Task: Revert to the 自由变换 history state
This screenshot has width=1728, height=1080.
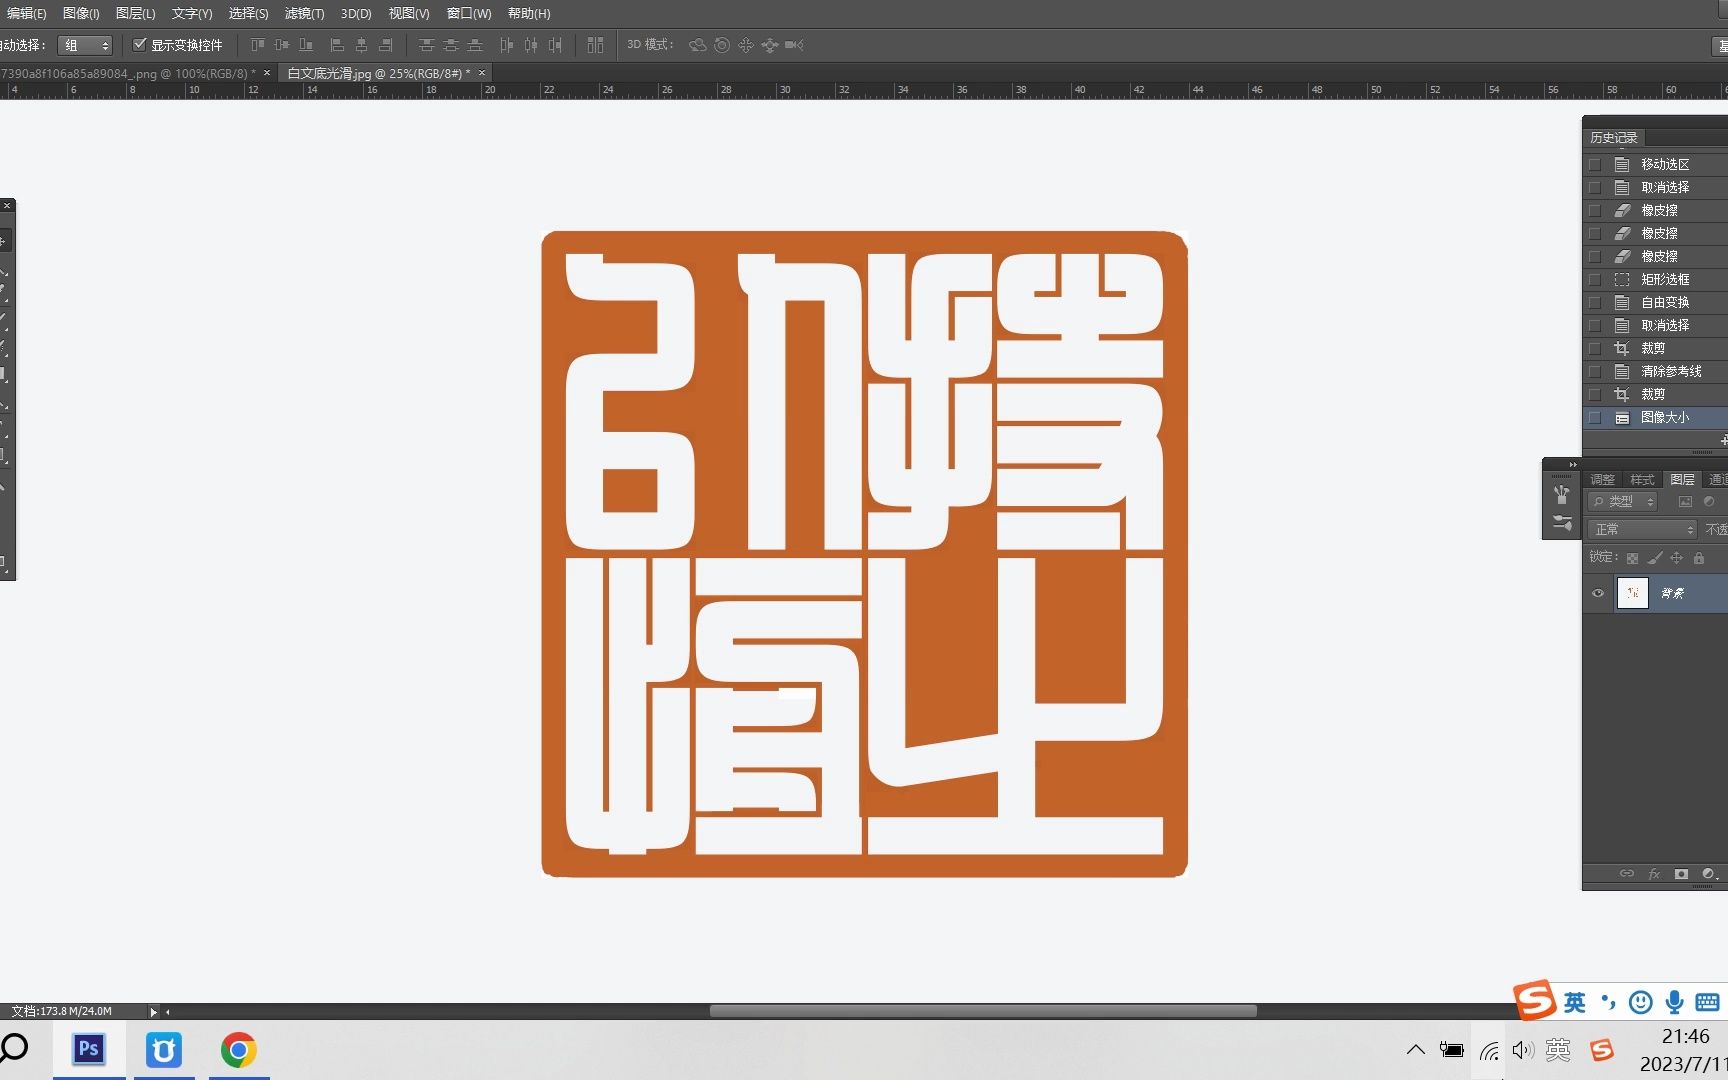Action: (1666, 302)
